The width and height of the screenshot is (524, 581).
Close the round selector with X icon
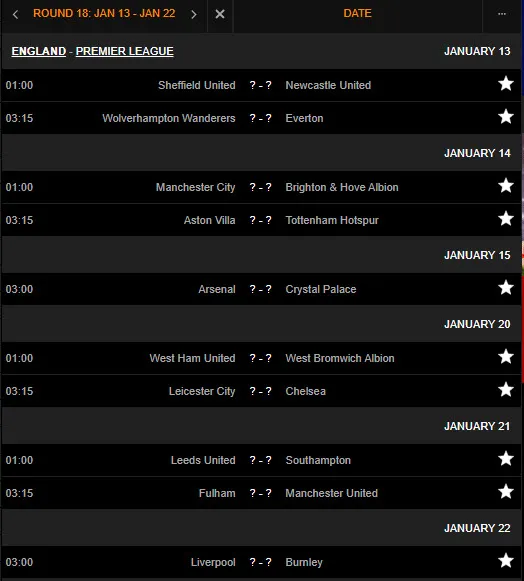[220, 14]
